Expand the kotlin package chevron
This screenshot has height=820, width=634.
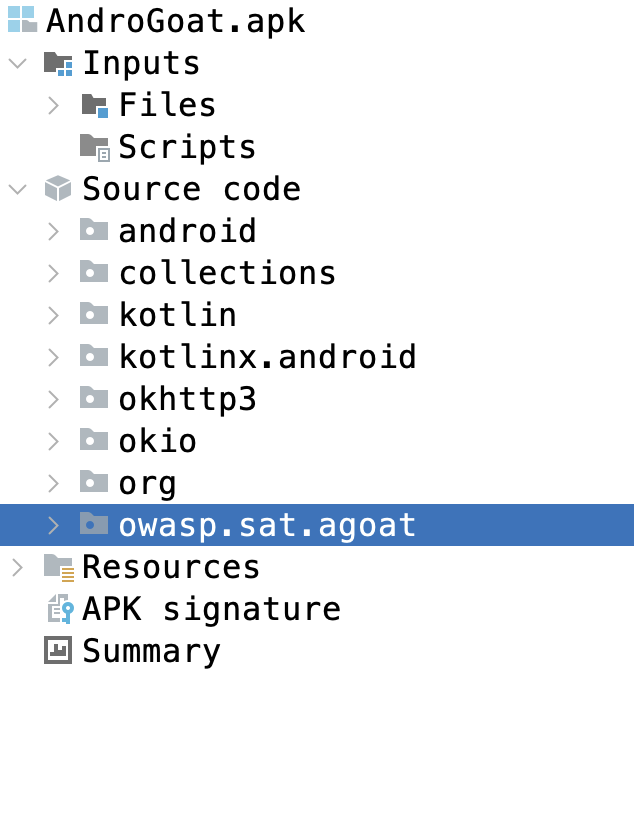[54, 315]
